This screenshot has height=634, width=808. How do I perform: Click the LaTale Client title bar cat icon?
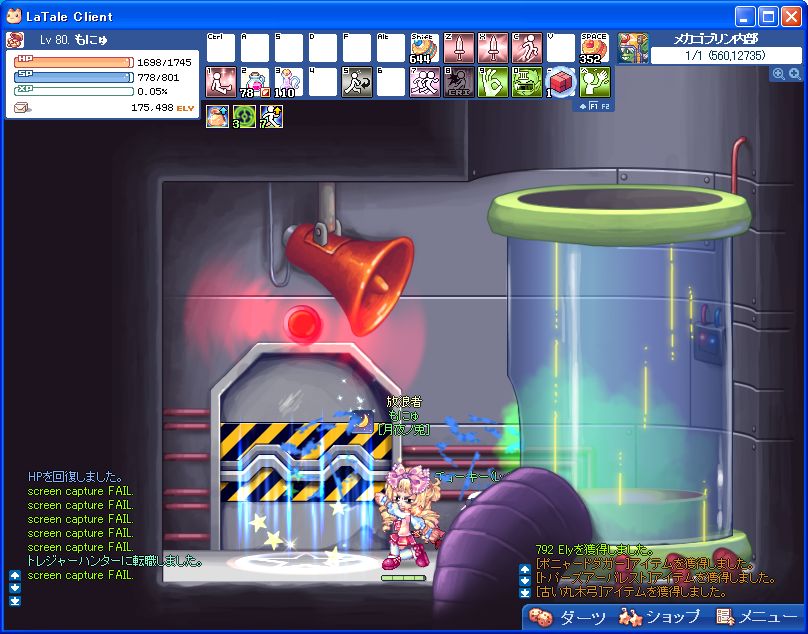pos(14,16)
